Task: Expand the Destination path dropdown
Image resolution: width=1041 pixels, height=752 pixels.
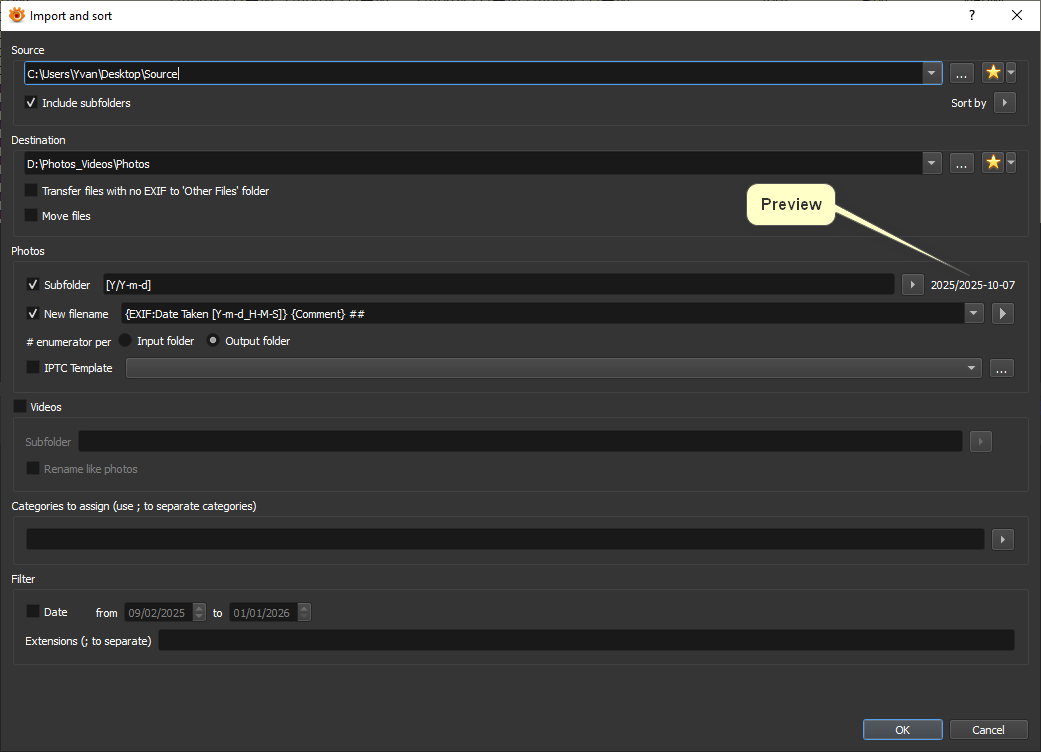Action: point(931,163)
